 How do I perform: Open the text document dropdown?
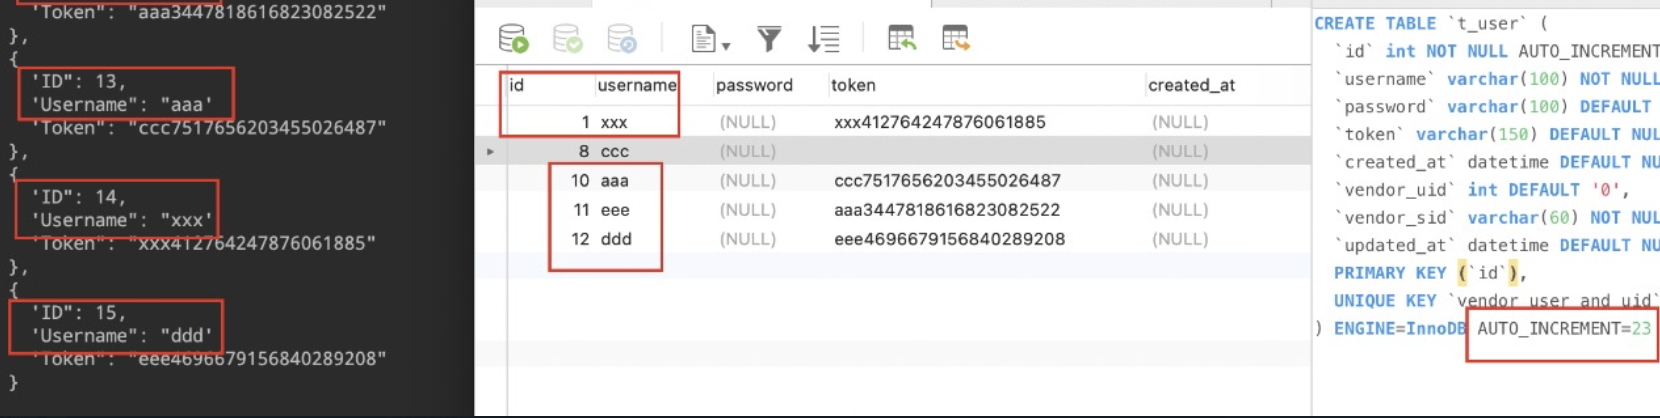tap(710, 40)
